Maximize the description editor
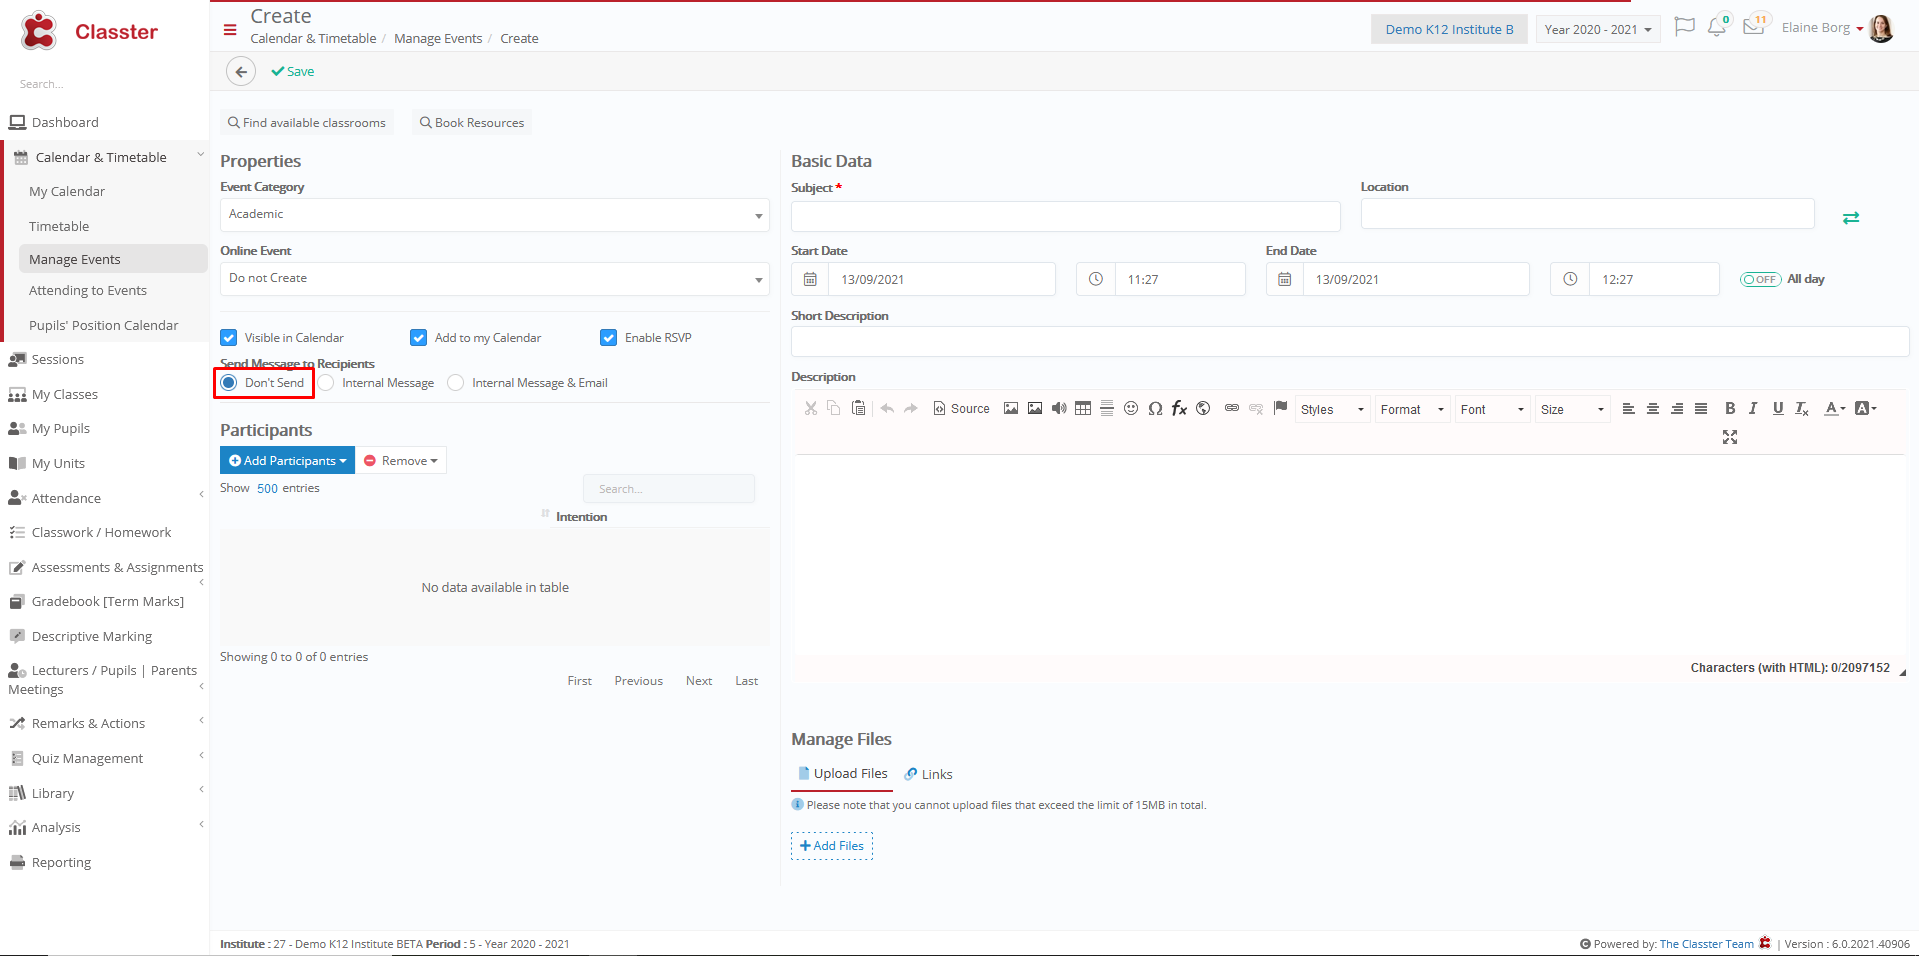This screenshot has width=1919, height=956. click(x=1730, y=437)
